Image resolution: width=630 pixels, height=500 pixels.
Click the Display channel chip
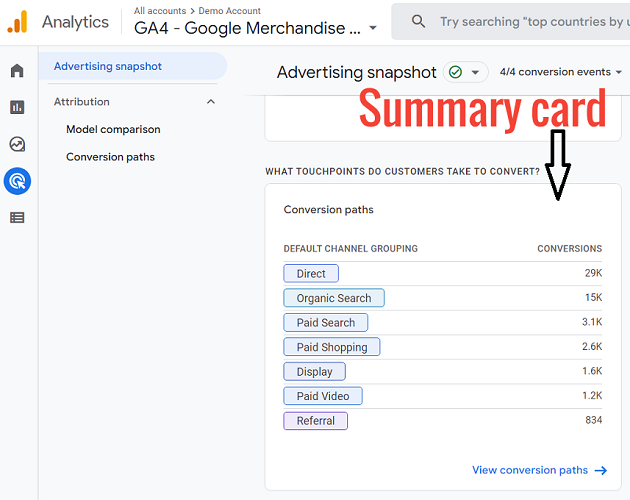pyautogui.click(x=314, y=371)
